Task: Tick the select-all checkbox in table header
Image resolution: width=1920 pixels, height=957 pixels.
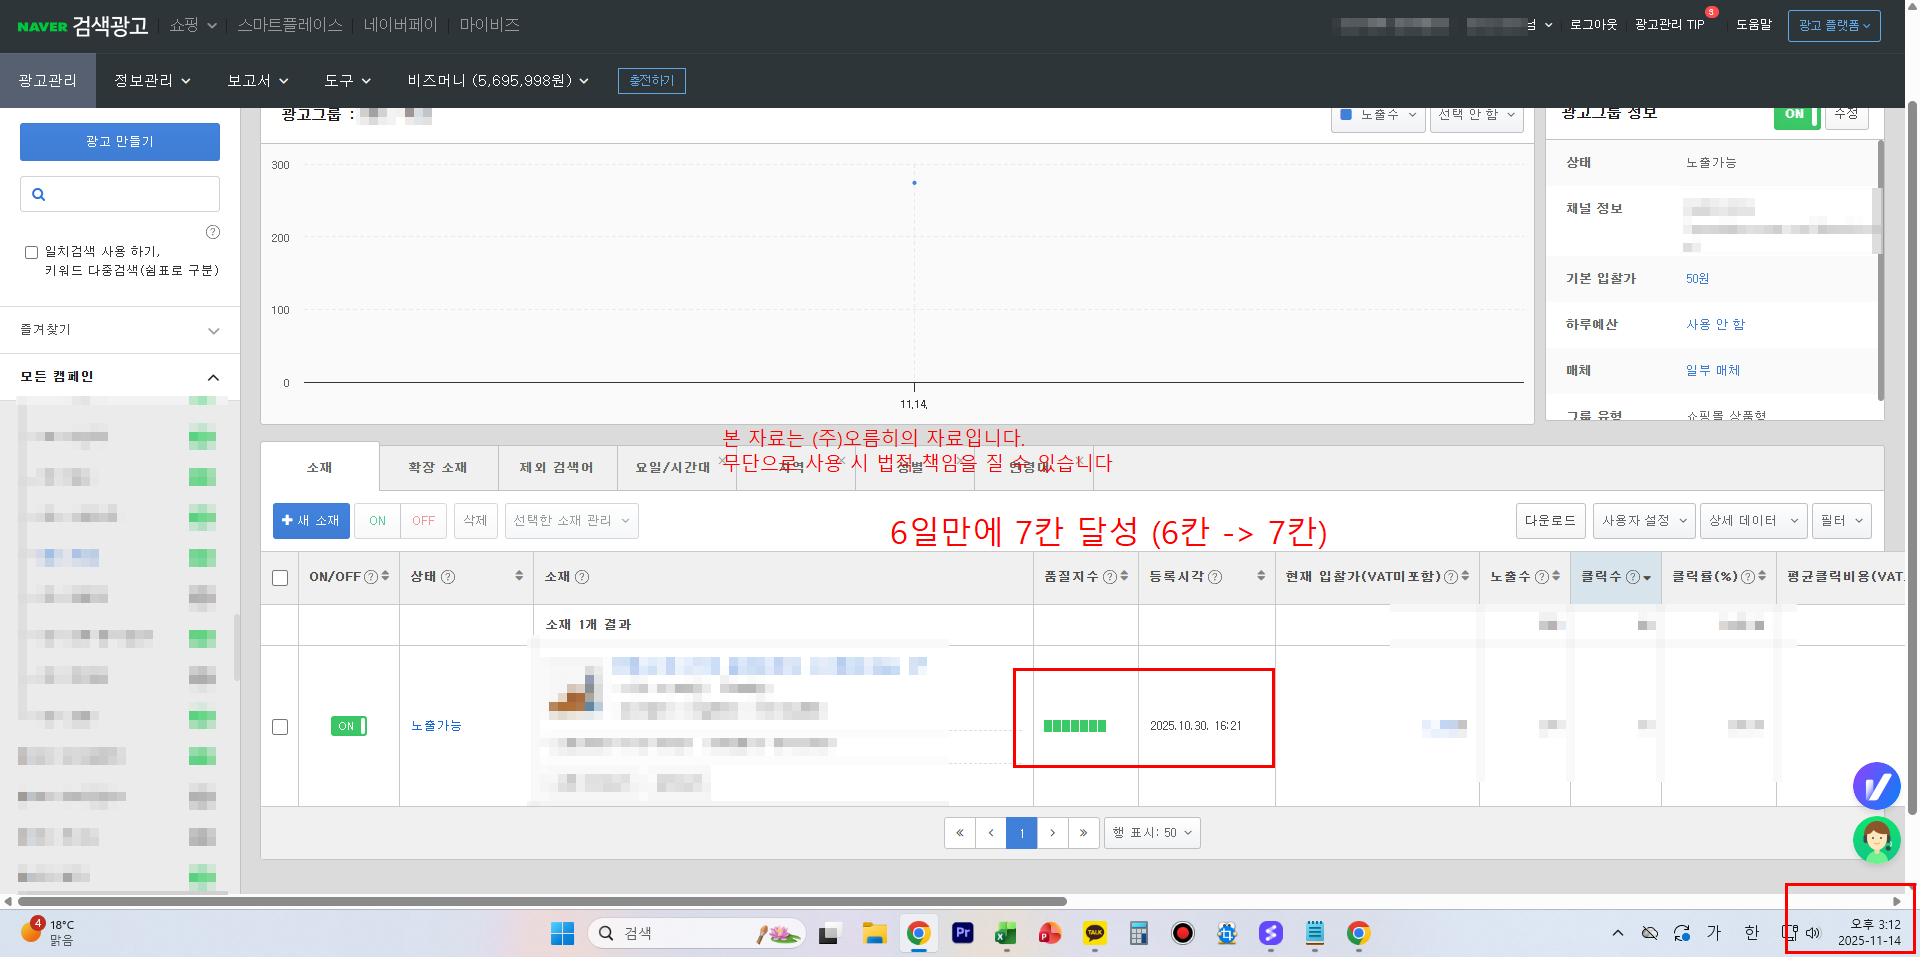Action: click(x=280, y=578)
